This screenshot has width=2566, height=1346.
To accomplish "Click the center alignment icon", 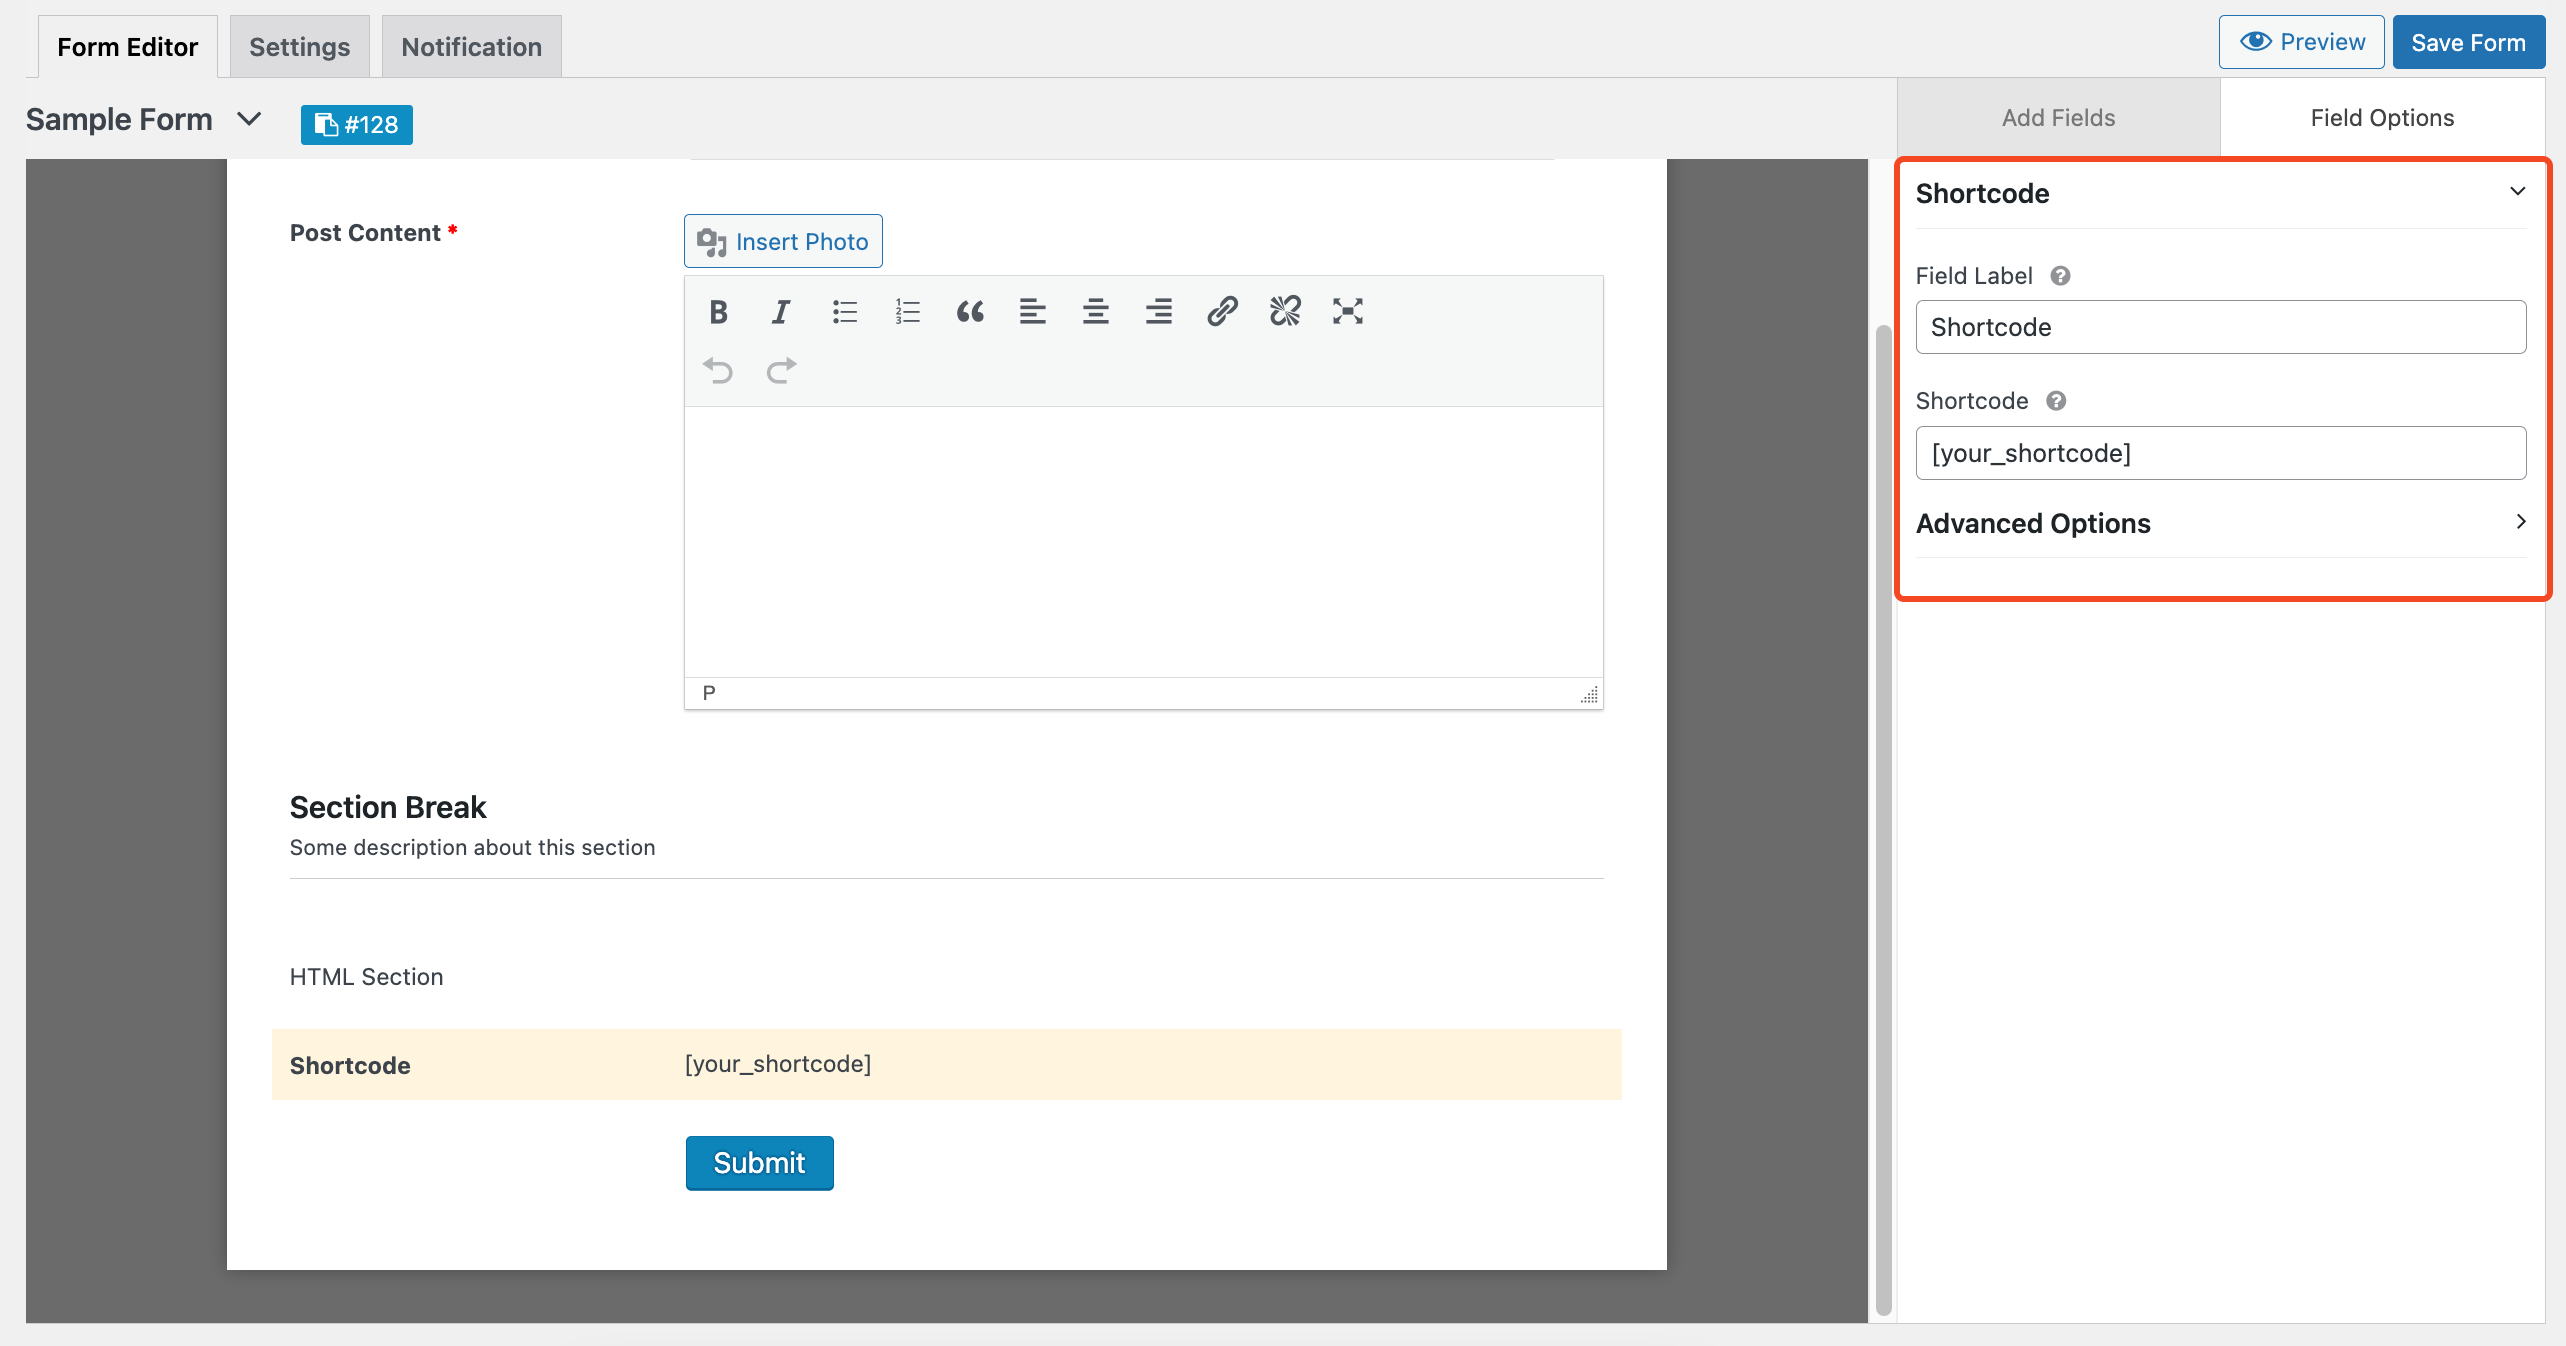I will (x=1093, y=311).
